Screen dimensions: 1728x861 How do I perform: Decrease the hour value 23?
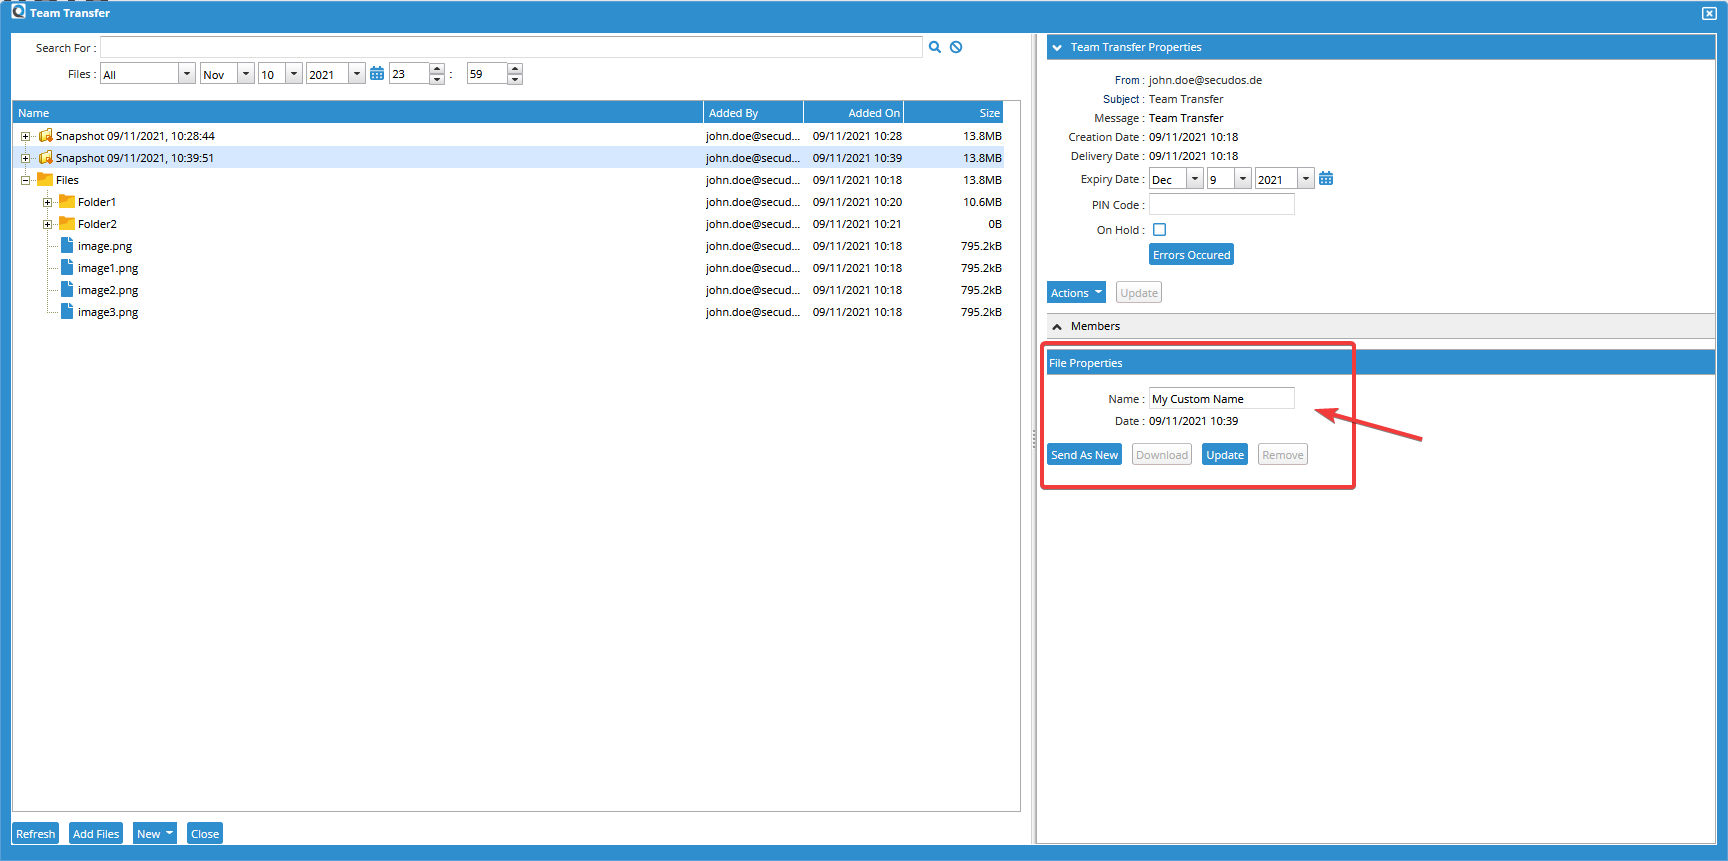(x=437, y=79)
